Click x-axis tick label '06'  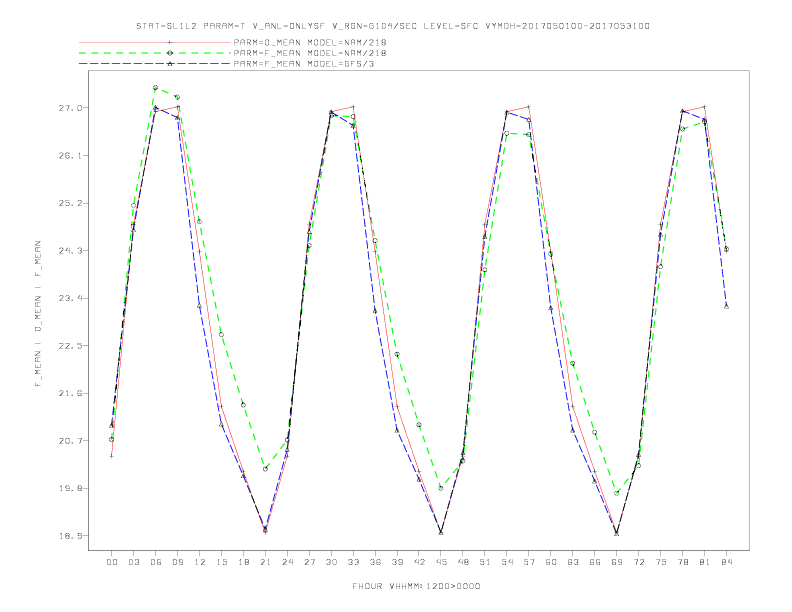(x=156, y=562)
